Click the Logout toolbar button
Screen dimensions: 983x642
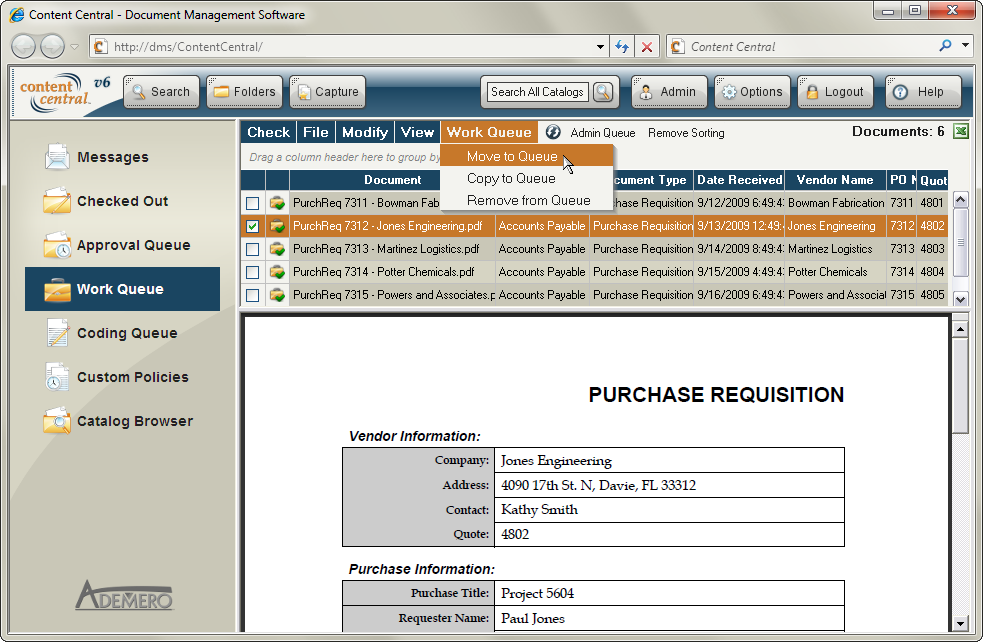tap(835, 92)
